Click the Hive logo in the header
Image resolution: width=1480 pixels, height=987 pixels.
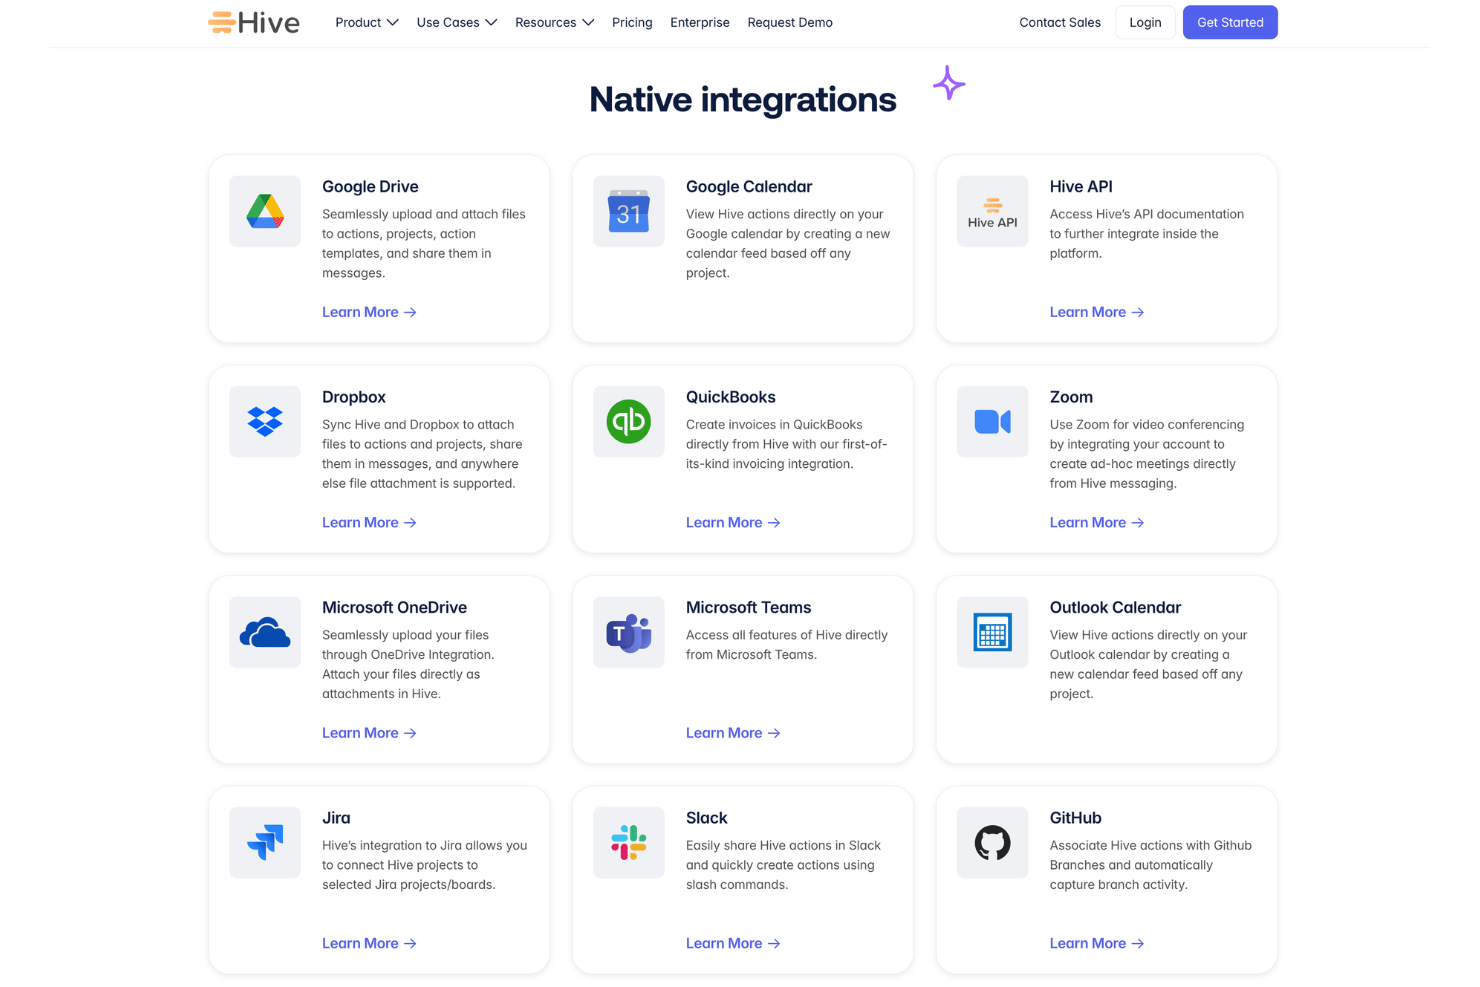[x=254, y=22]
